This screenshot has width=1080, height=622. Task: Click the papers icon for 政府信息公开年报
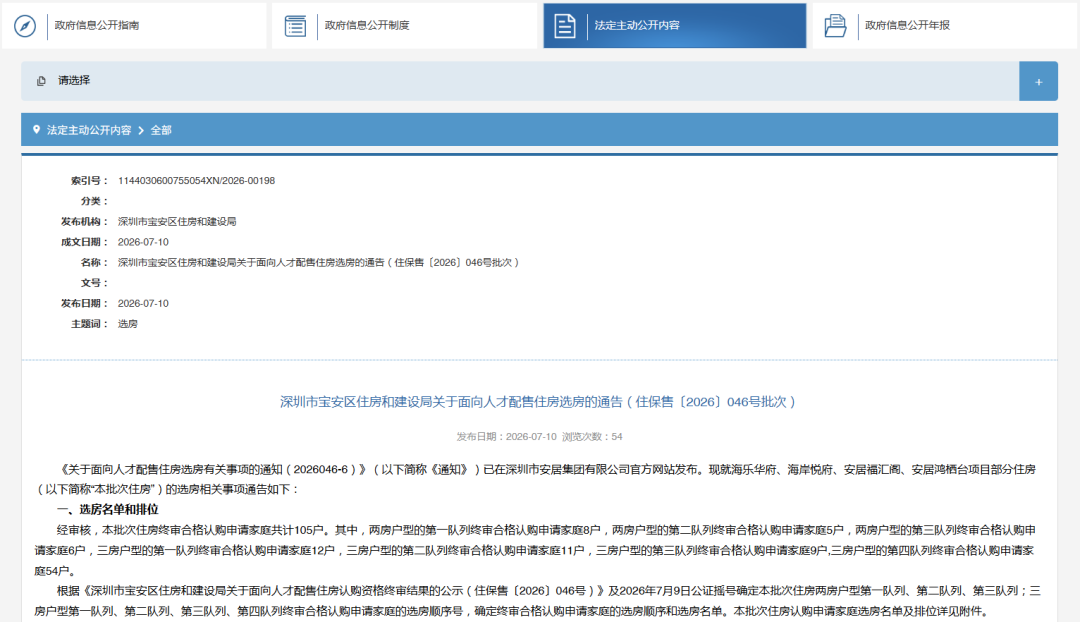[x=835, y=25]
